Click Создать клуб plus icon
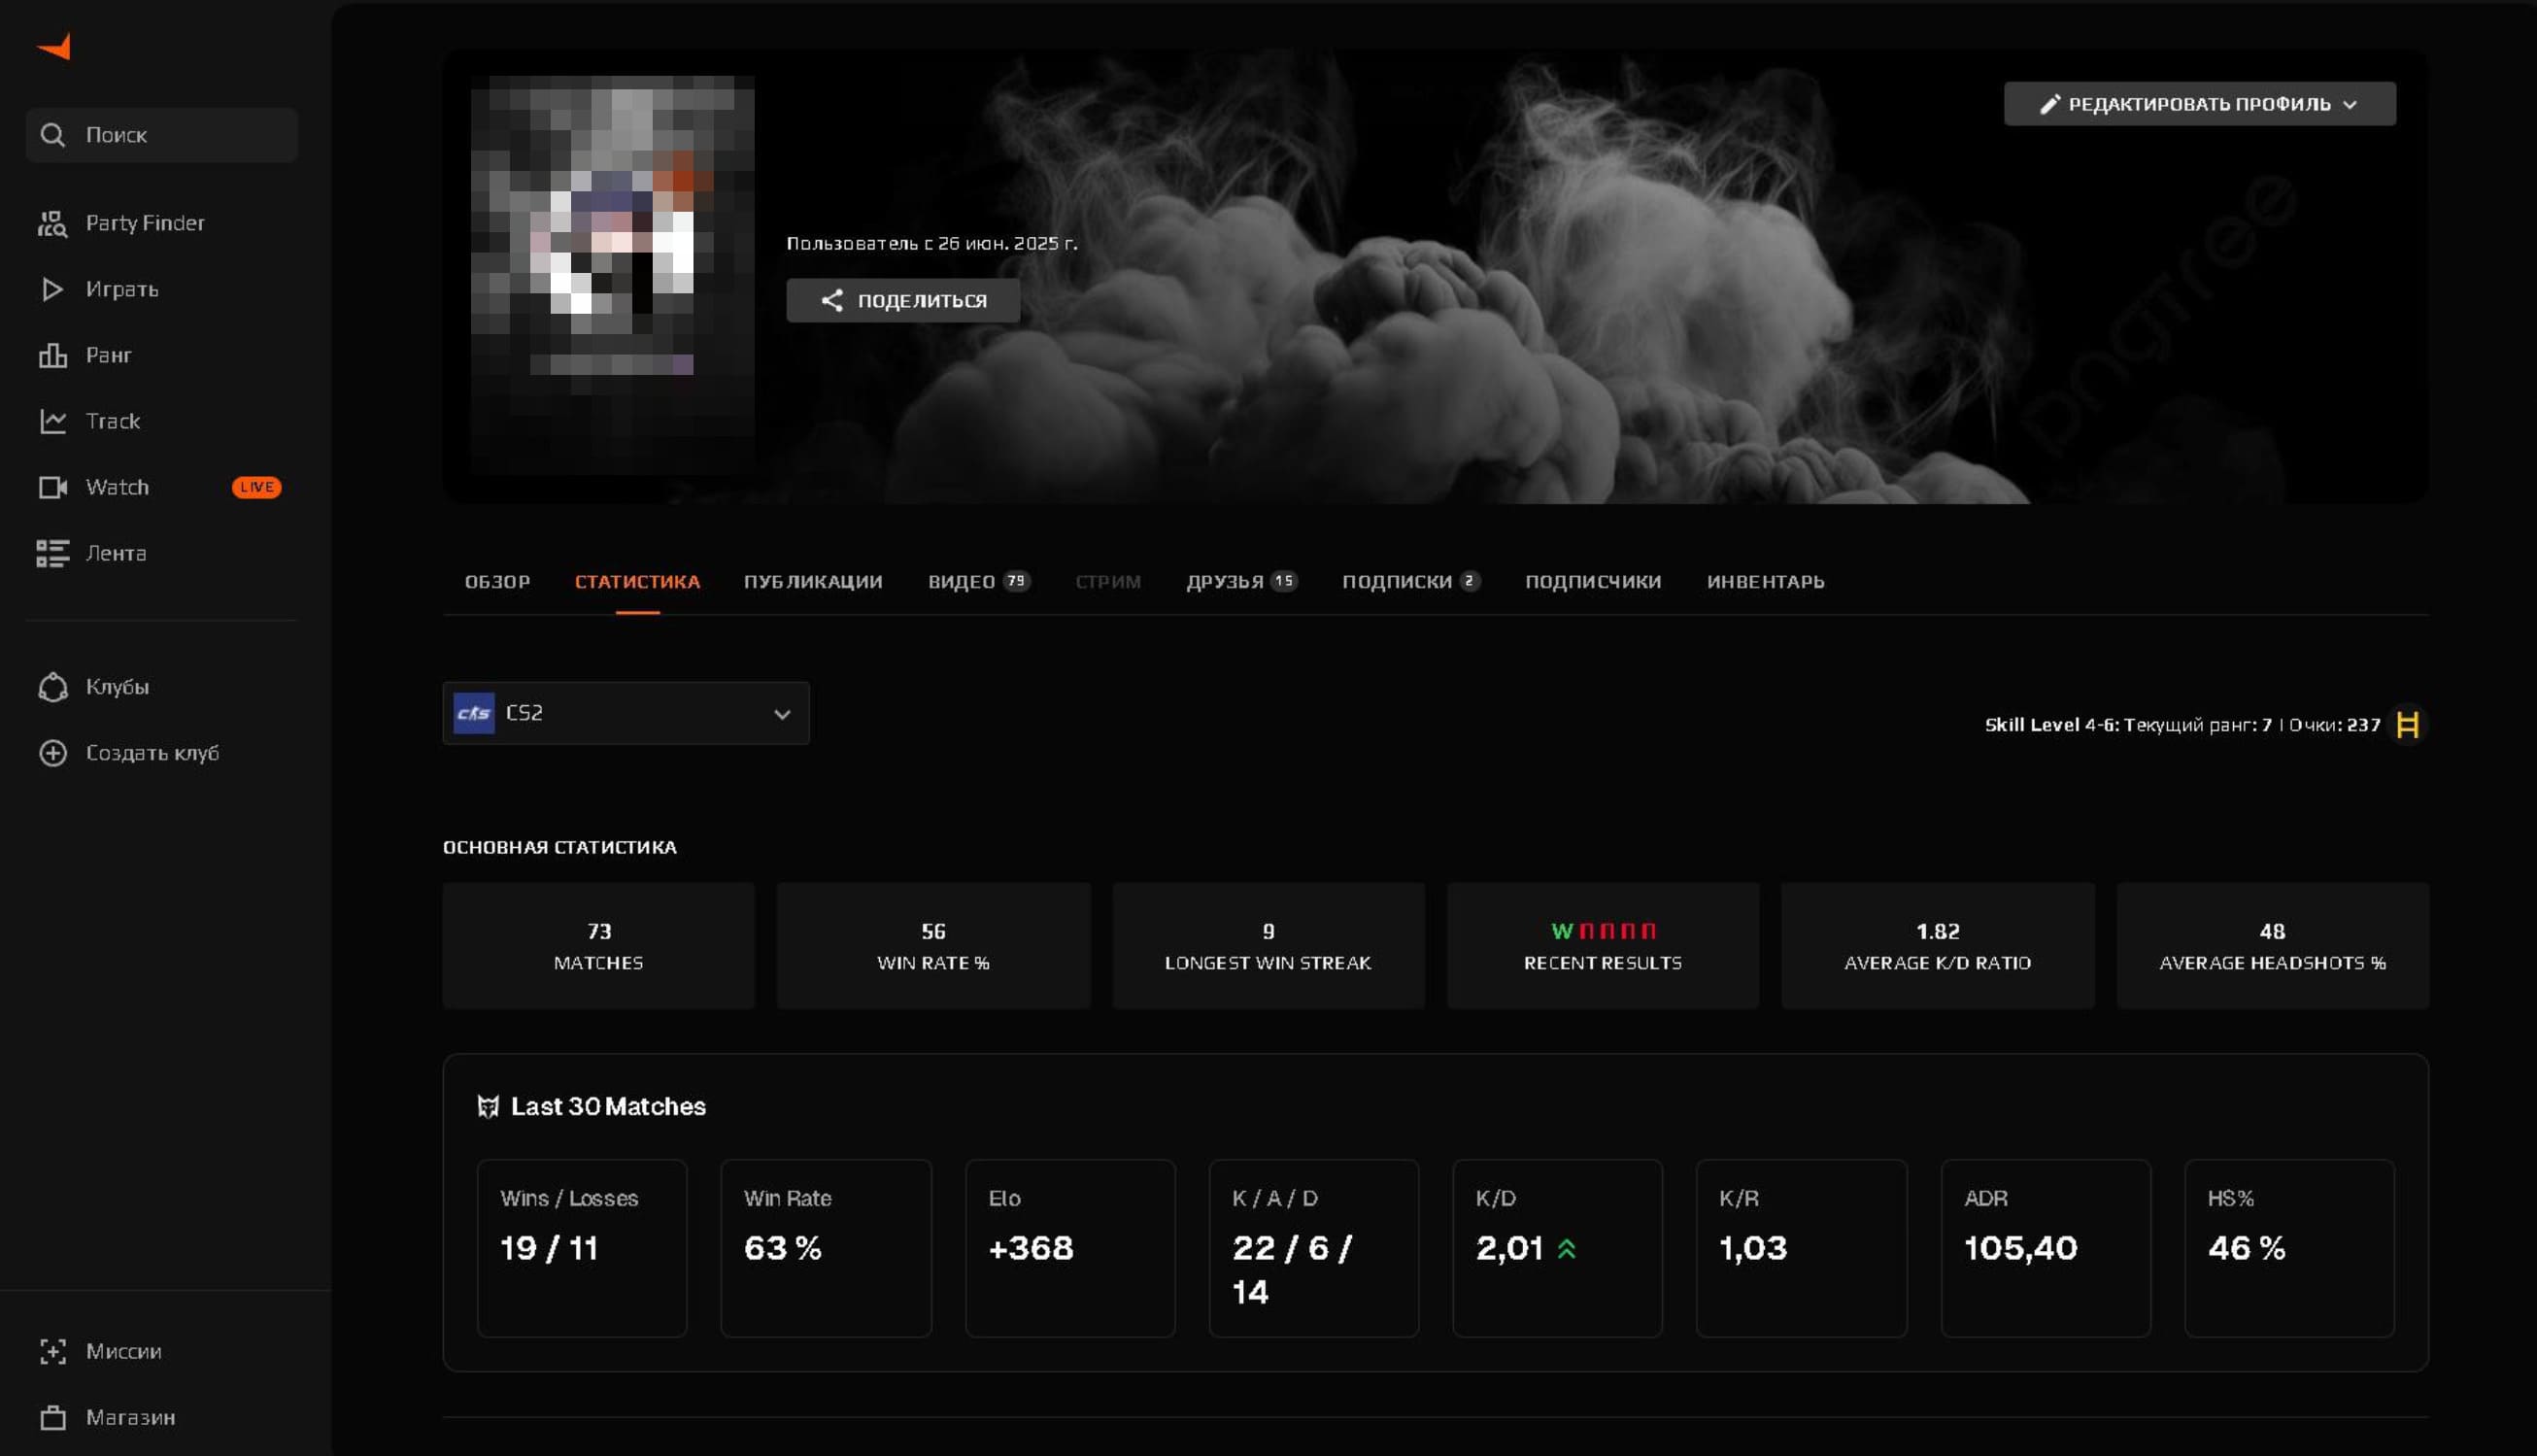This screenshot has width=2537, height=1456. [52, 753]
